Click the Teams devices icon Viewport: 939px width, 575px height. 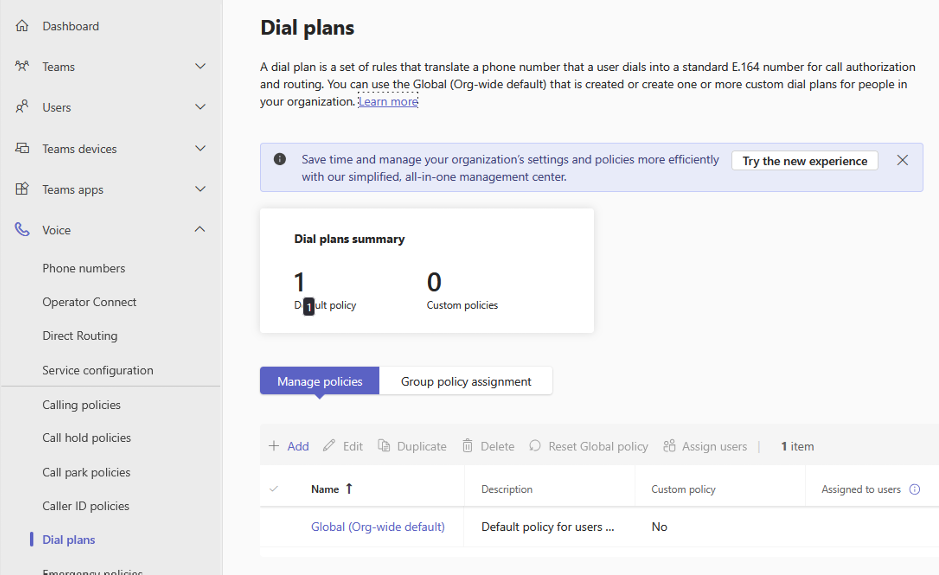tap(22, 148)
